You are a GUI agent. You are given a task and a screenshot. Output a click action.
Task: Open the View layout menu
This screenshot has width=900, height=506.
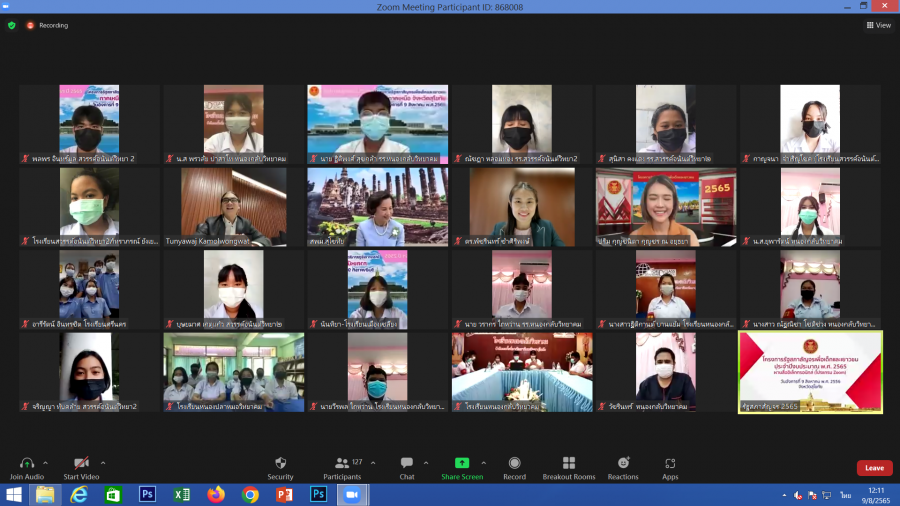click(x=878, y=25)
